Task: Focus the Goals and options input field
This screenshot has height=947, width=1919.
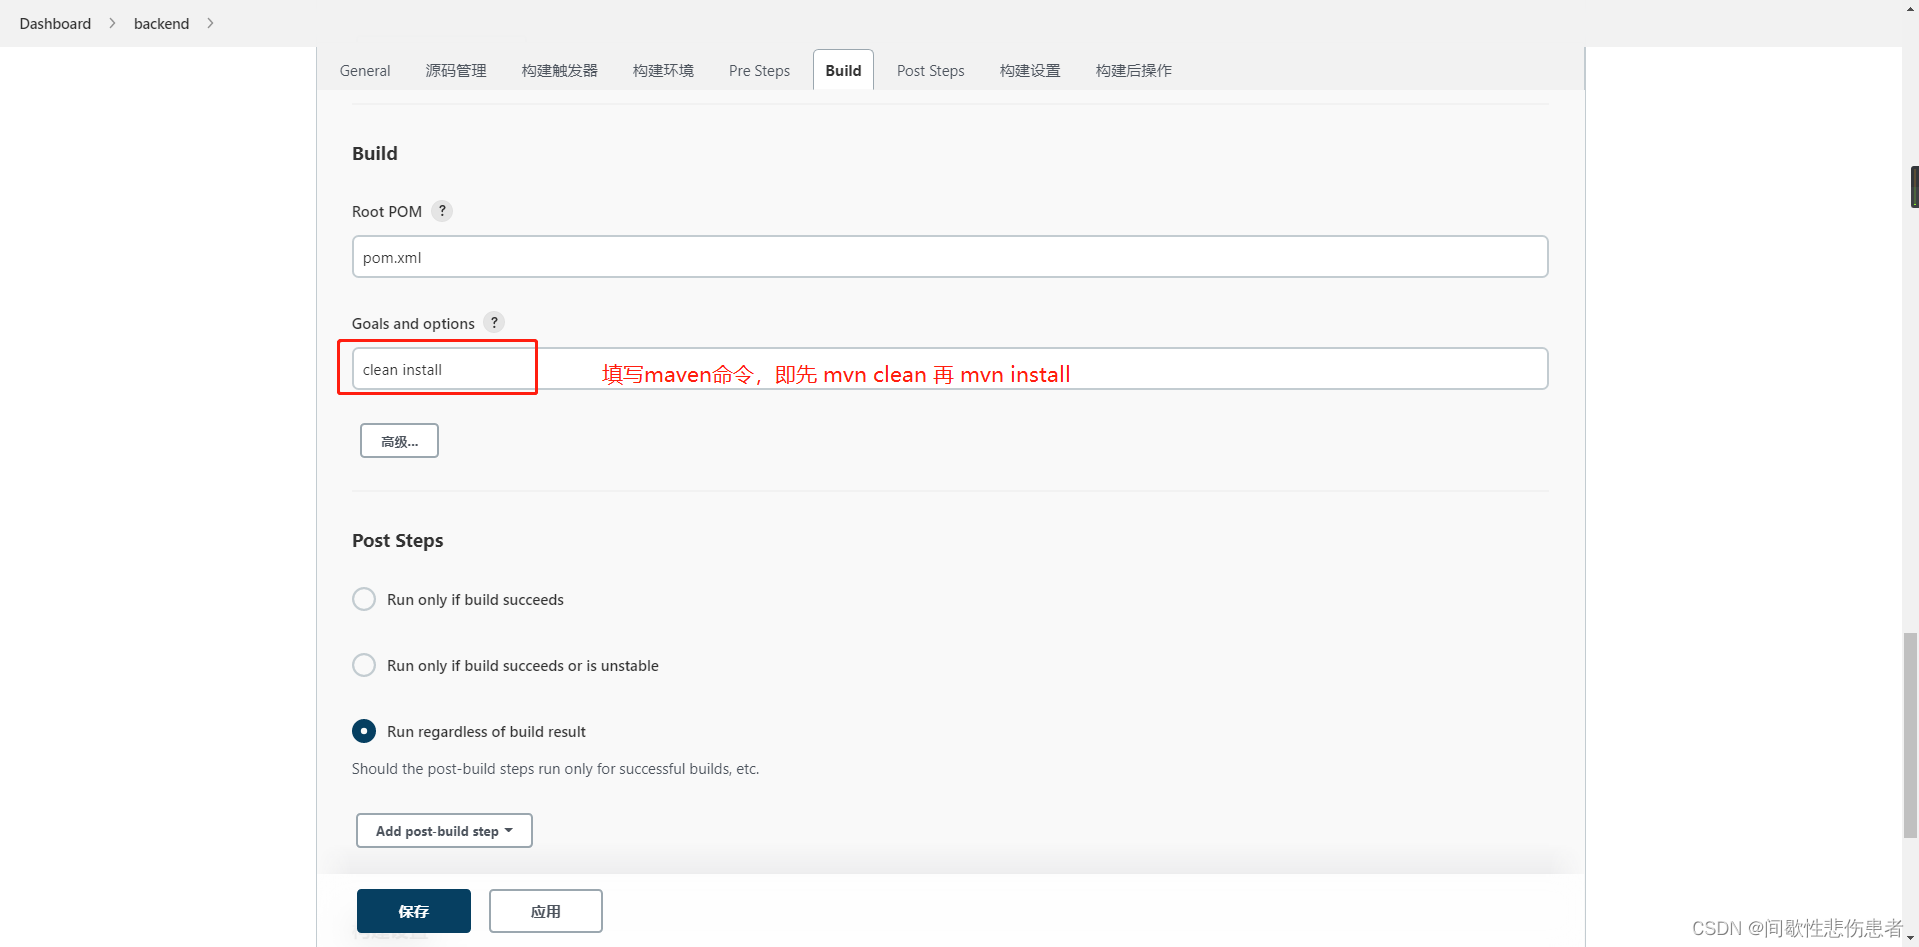Action: [x=950, y=369]
